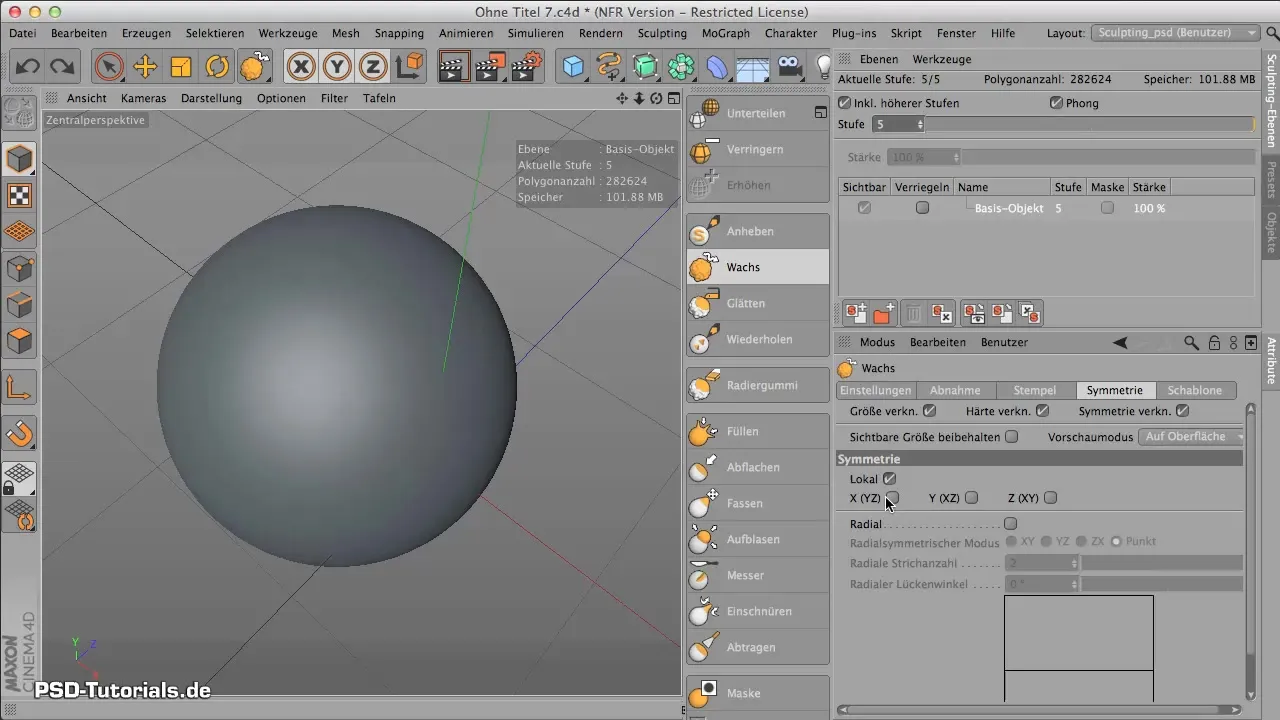Open the Vorschaumodus dropdown
This screenshot has height=720, width=1280.
click(1192, 437)
